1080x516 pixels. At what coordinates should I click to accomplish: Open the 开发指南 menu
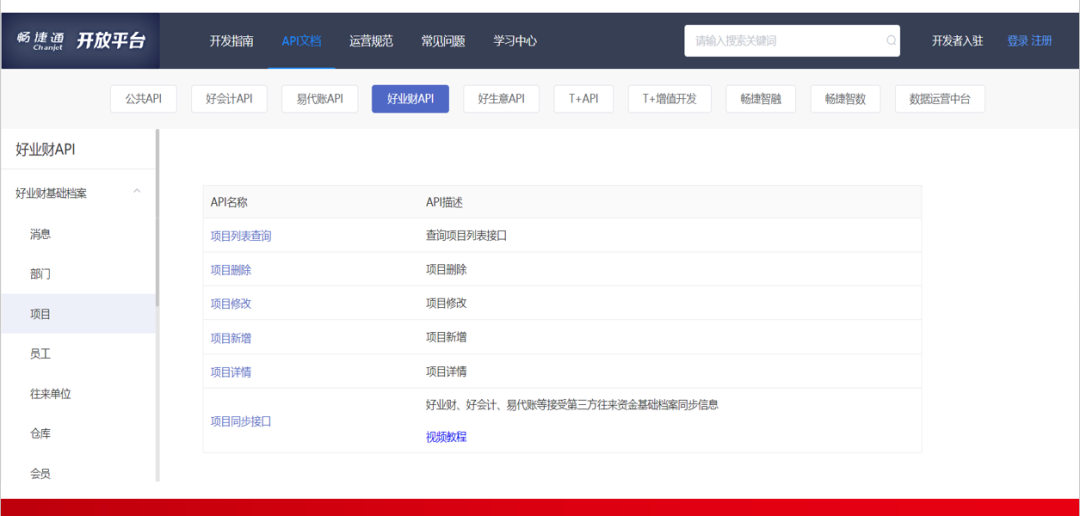[x=231, y=41]
